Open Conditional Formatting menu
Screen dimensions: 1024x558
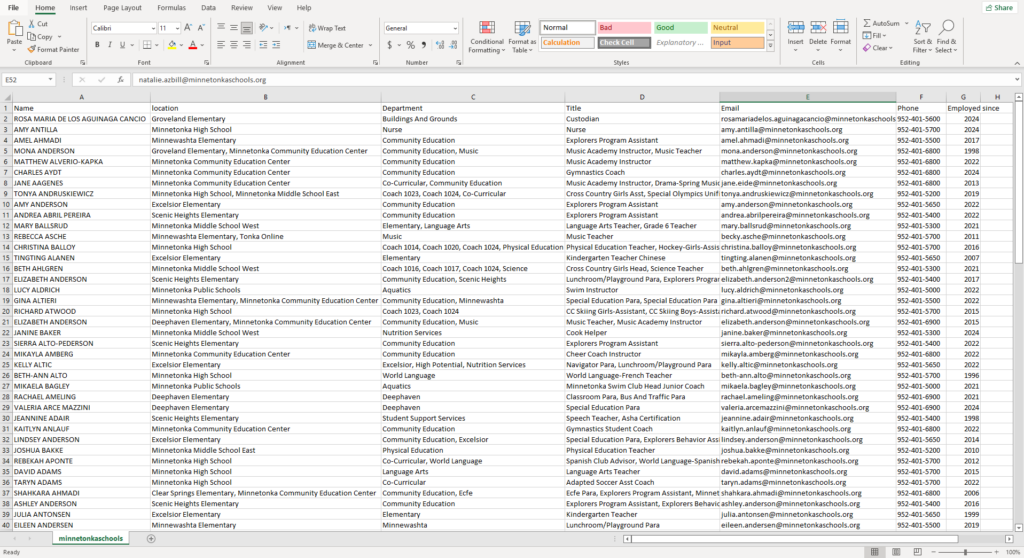[x=487, y=37]
